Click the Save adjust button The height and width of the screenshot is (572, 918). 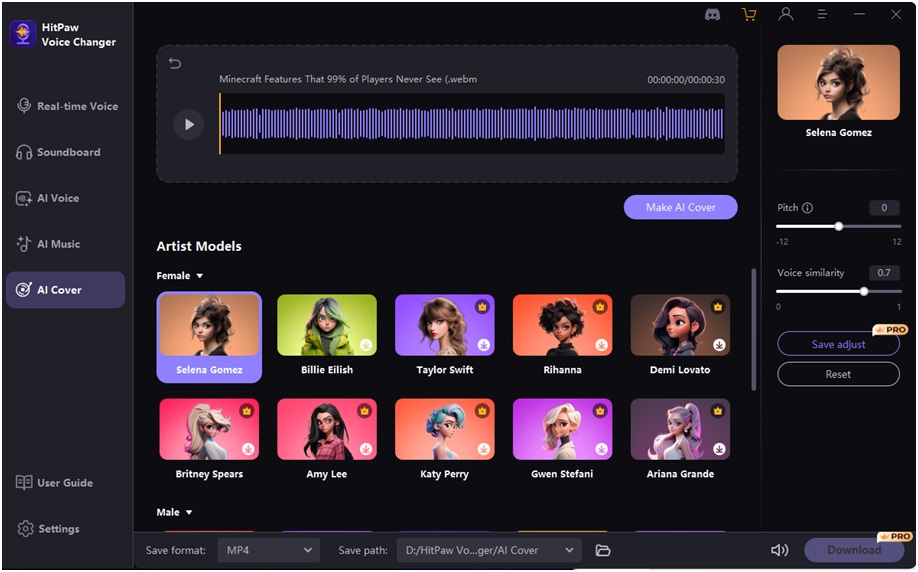point(838,344)
